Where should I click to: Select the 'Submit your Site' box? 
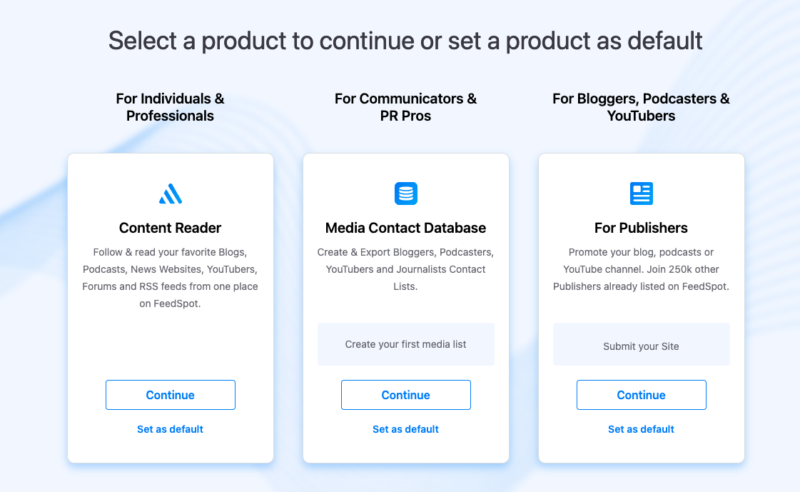click(x=641, y=346)
